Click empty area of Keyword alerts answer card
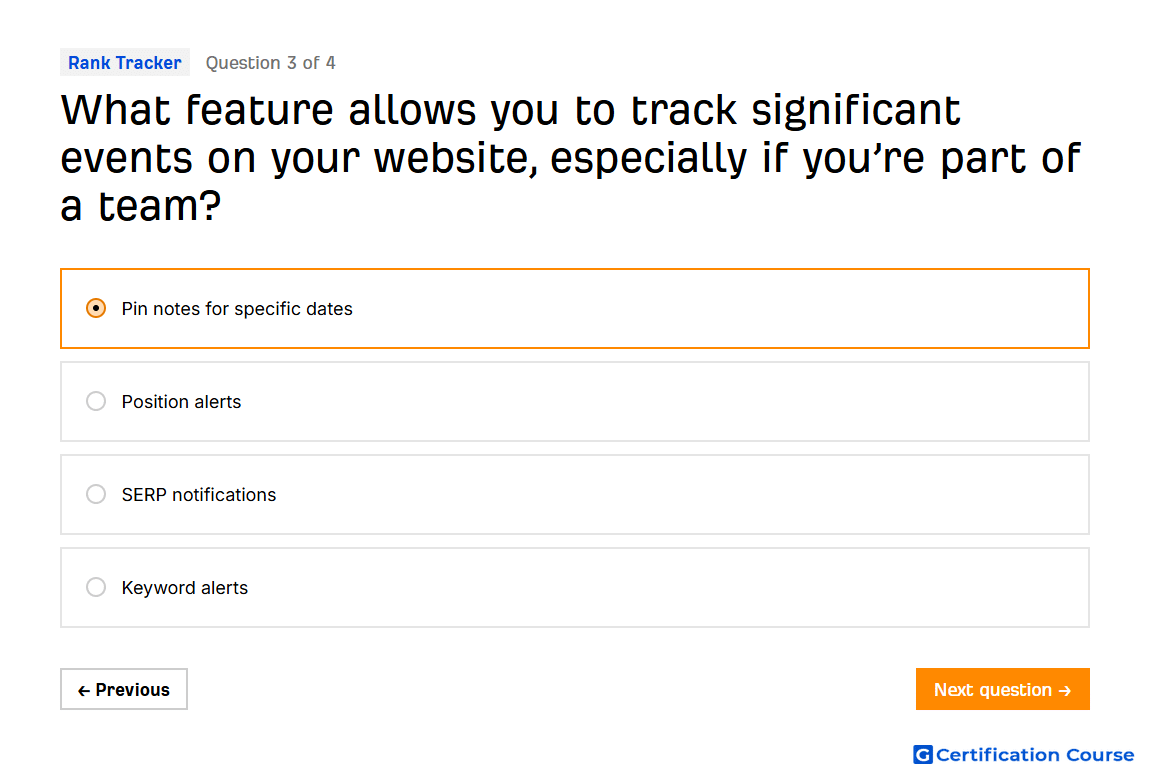The height and width of the screenshot is (774, 1150). tap(660, 588)
